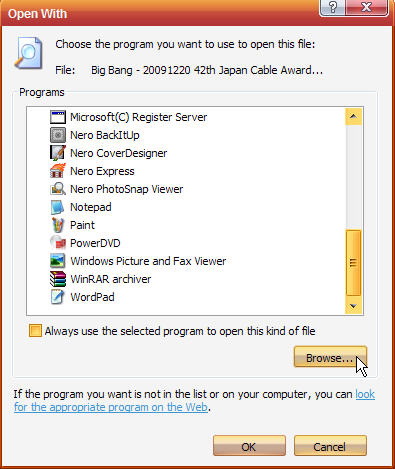Click the Nero PhotoSnap Viewer icon
Image resolution: width=395 pixels, height=469 pixels.
pyautogui.click(x=58, y=189)
